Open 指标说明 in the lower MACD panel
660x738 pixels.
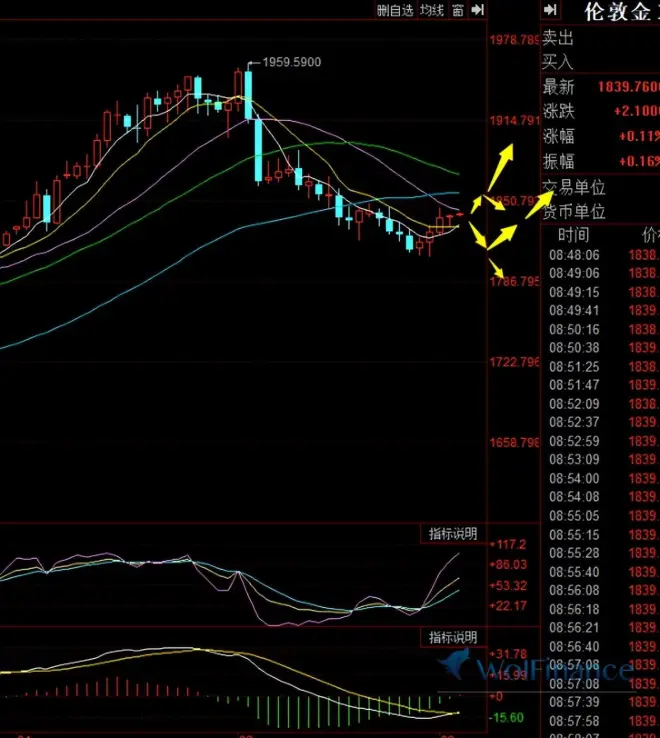[452, 637]
